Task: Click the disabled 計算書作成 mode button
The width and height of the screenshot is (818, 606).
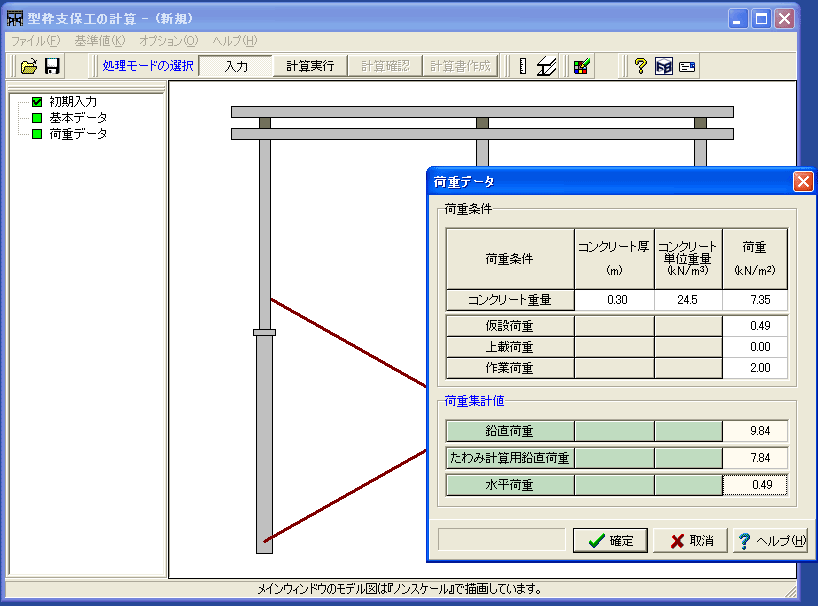Action: coord(460,66)
